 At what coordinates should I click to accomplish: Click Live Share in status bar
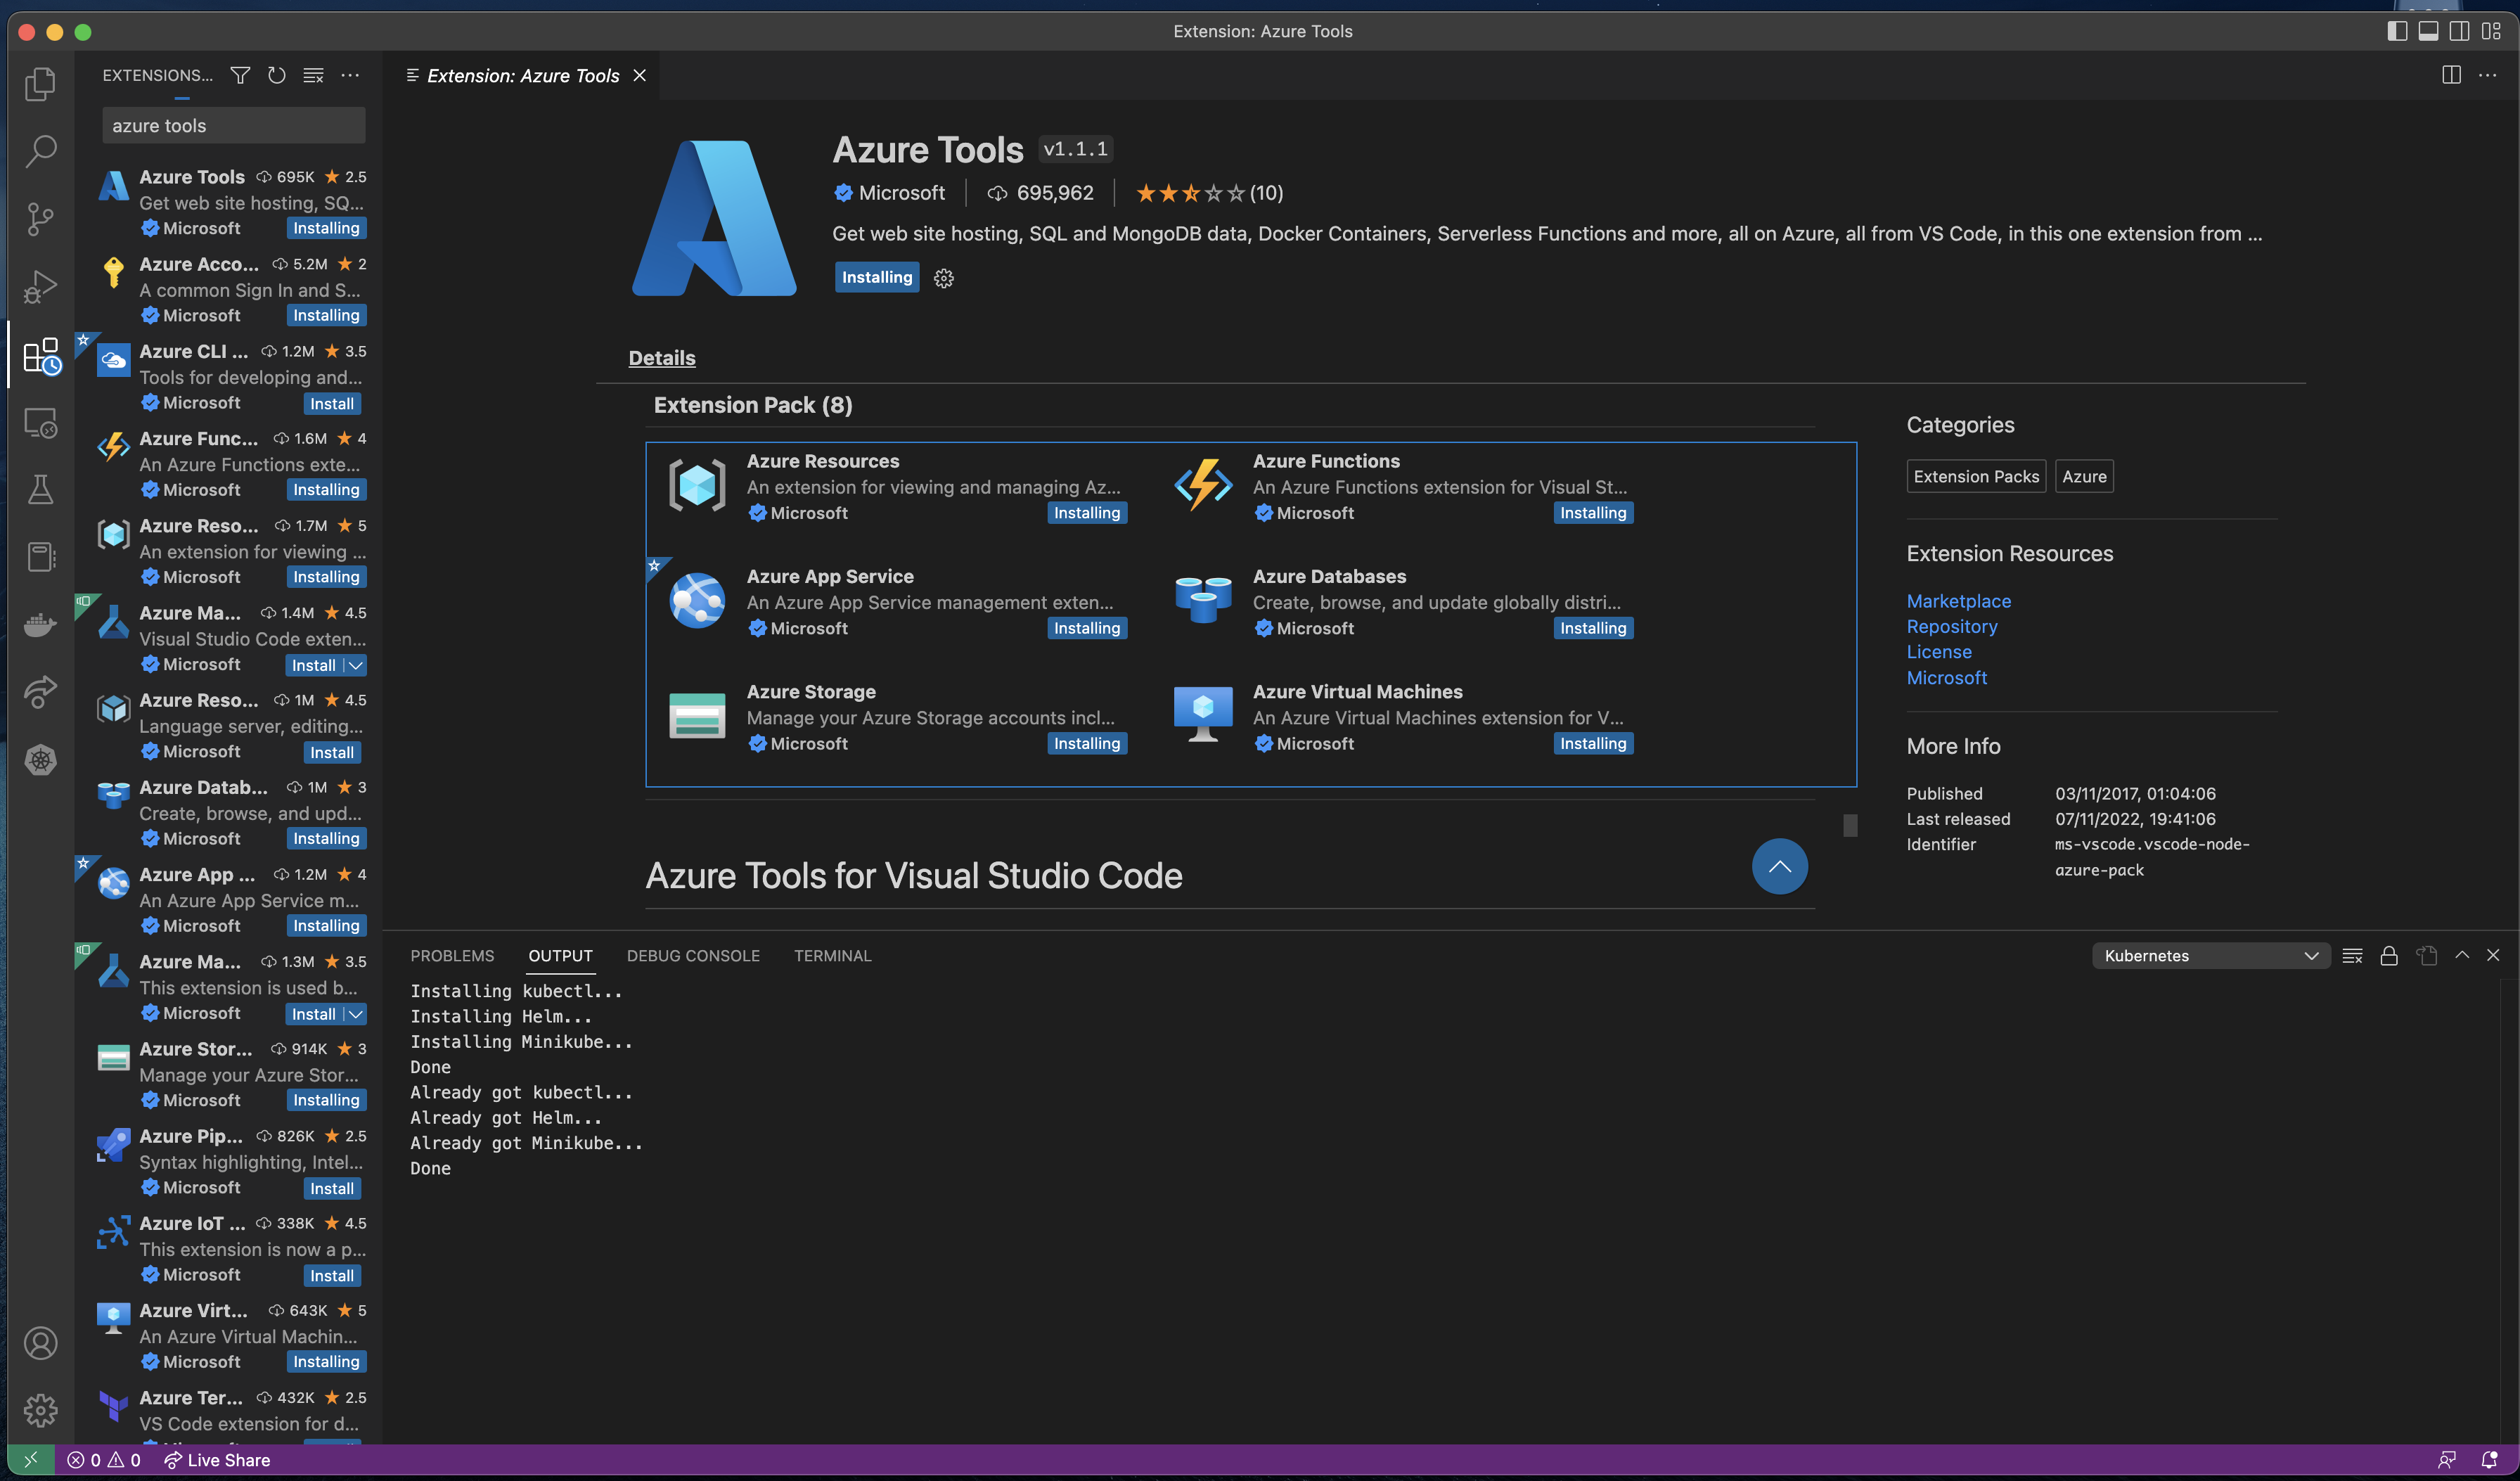(217, 1460)
